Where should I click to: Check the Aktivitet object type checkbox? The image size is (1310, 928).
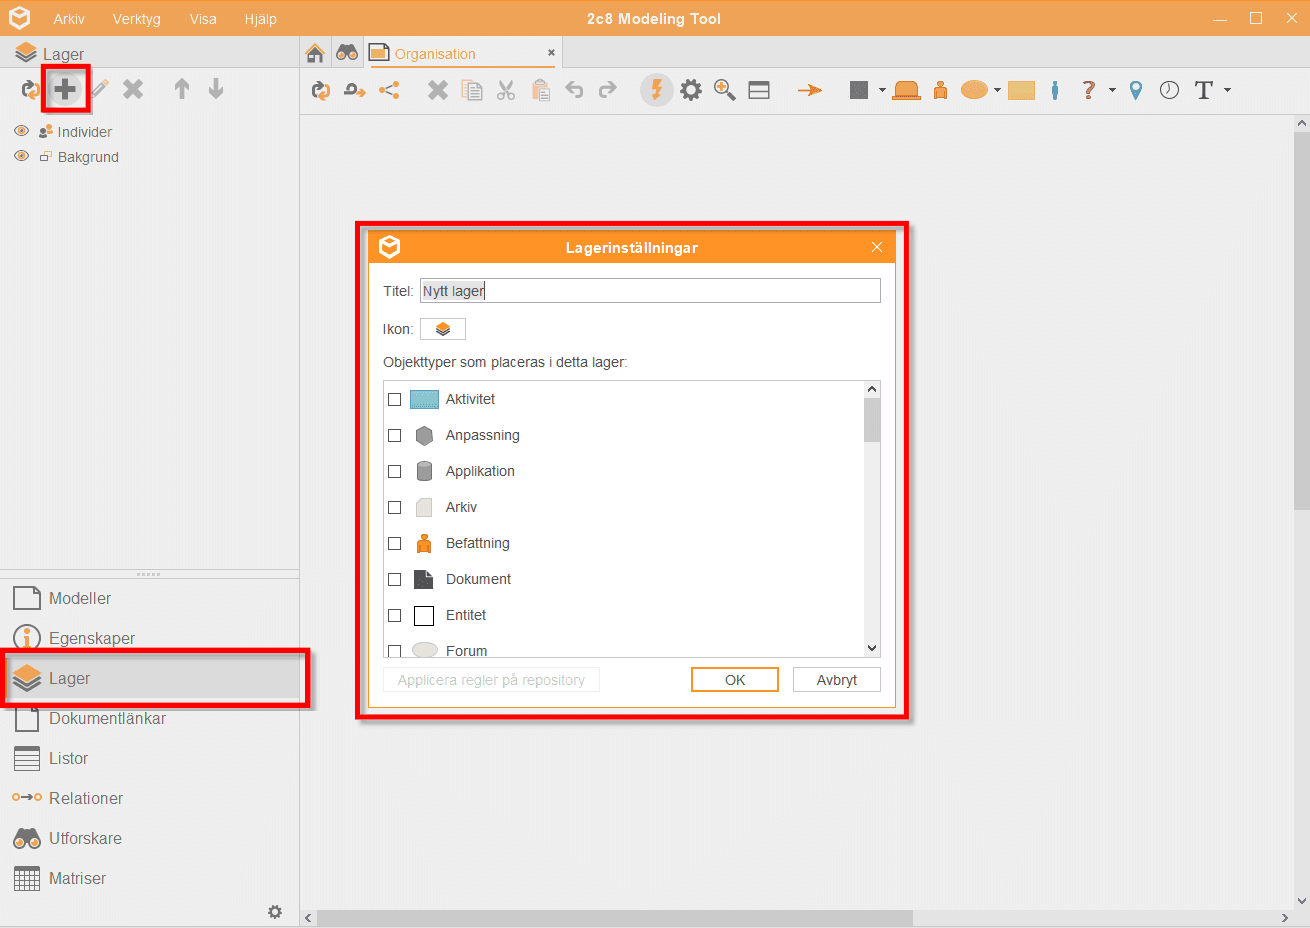394,399
